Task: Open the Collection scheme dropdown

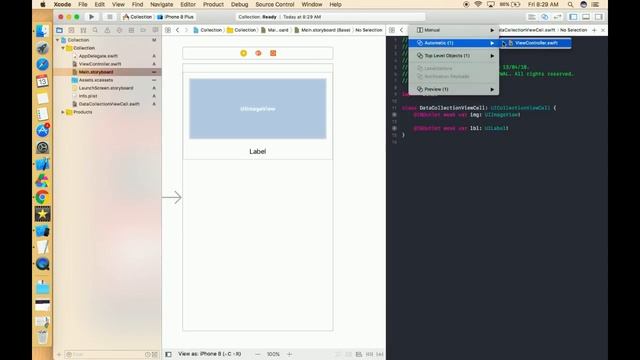Action: (x=137, y=17)
